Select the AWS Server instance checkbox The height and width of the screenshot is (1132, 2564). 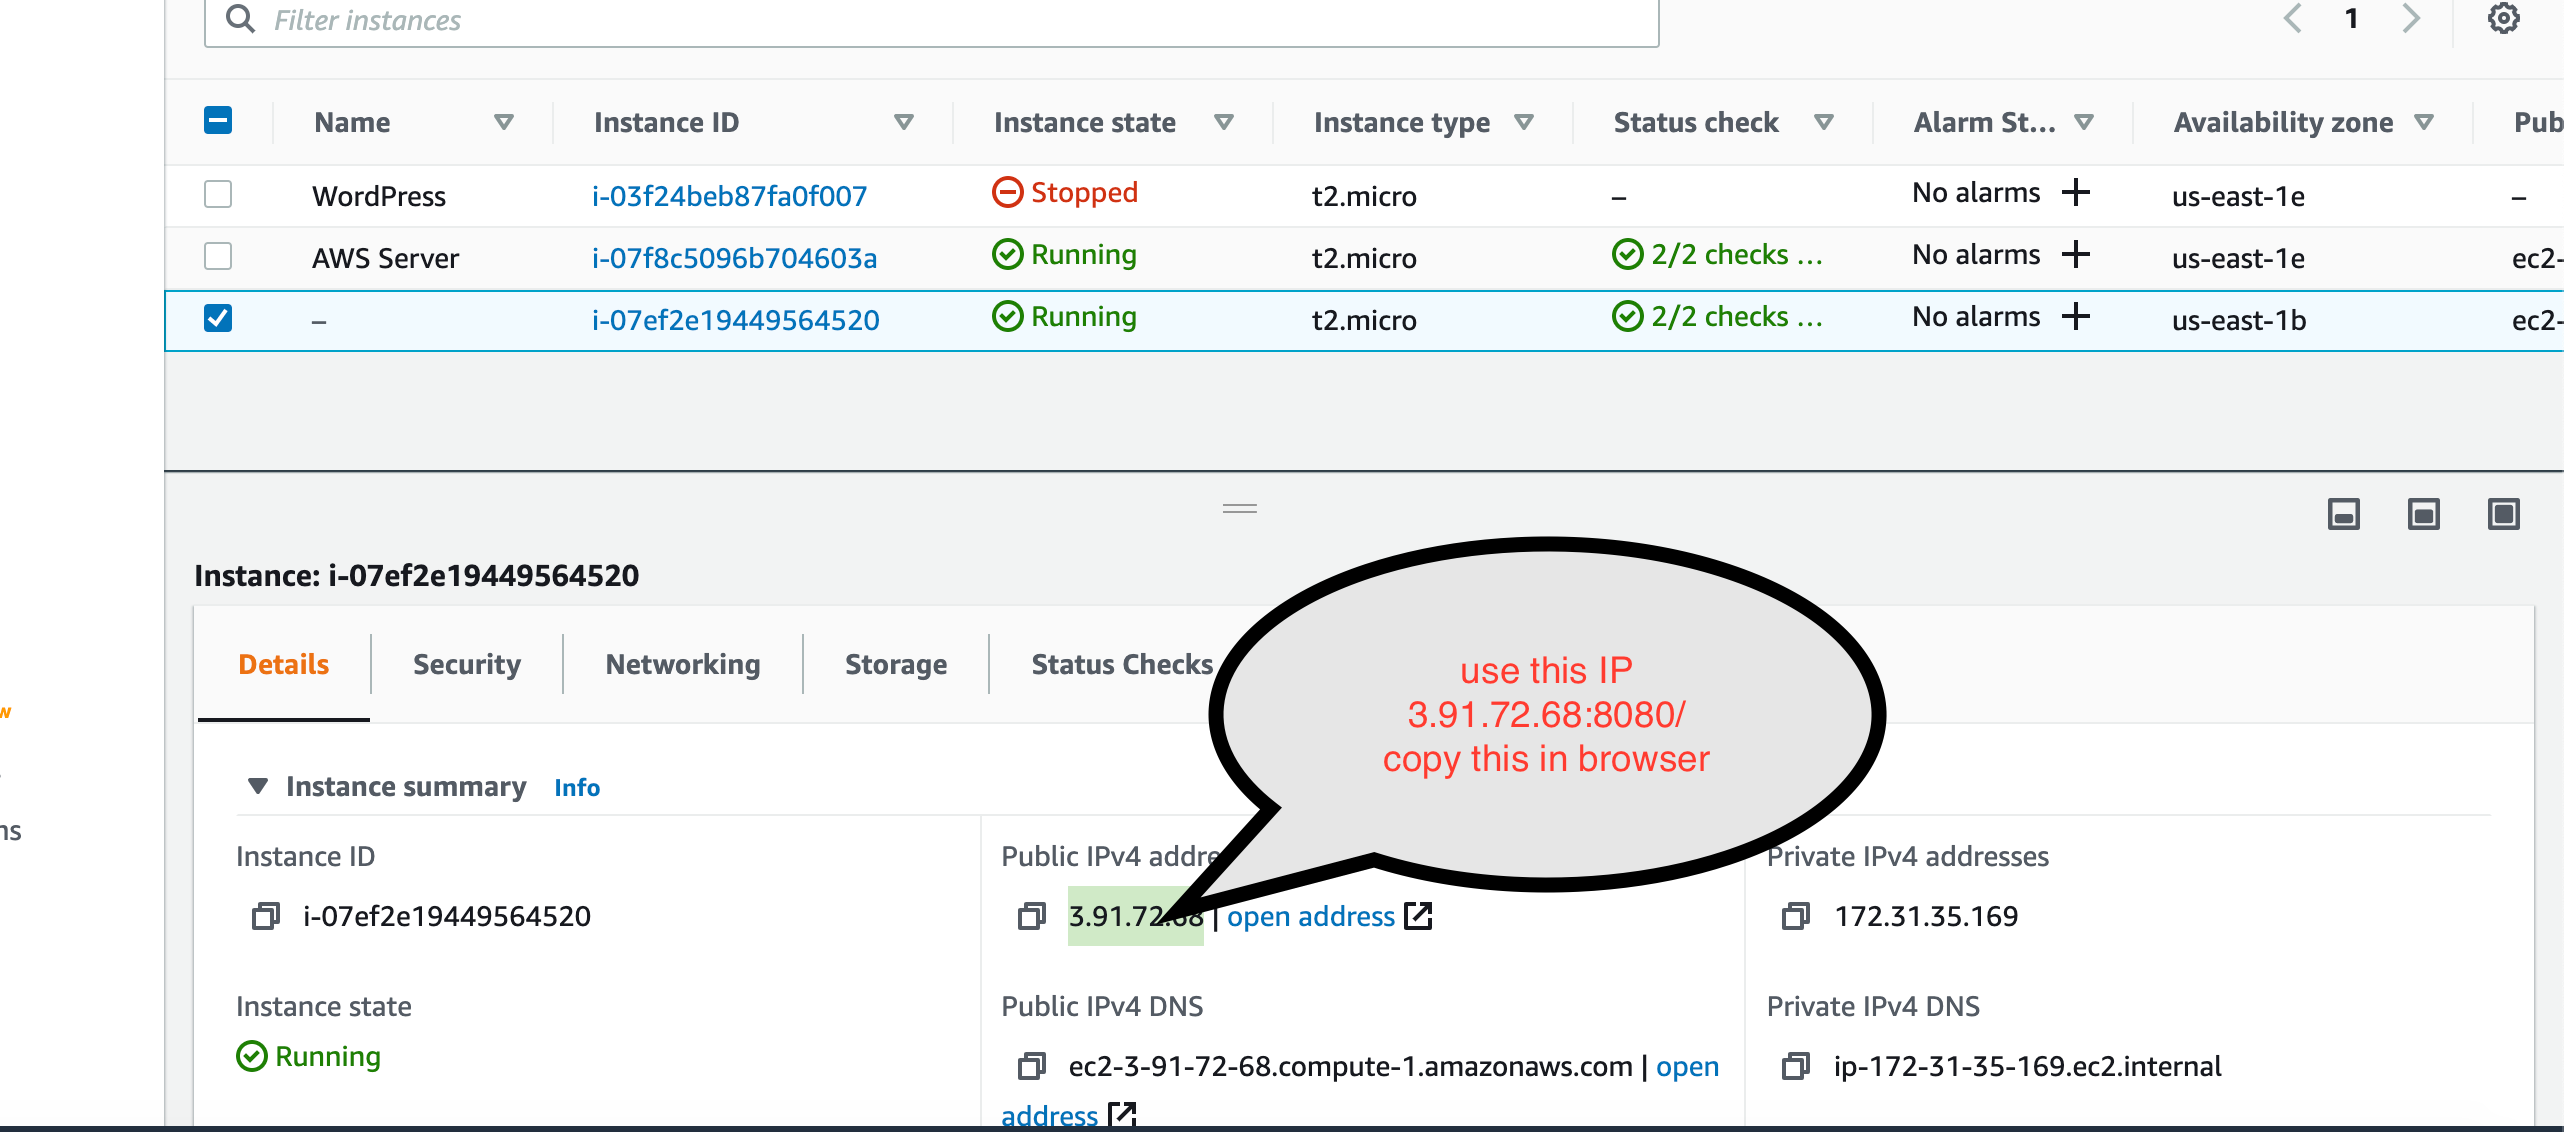tap(218, 256)
